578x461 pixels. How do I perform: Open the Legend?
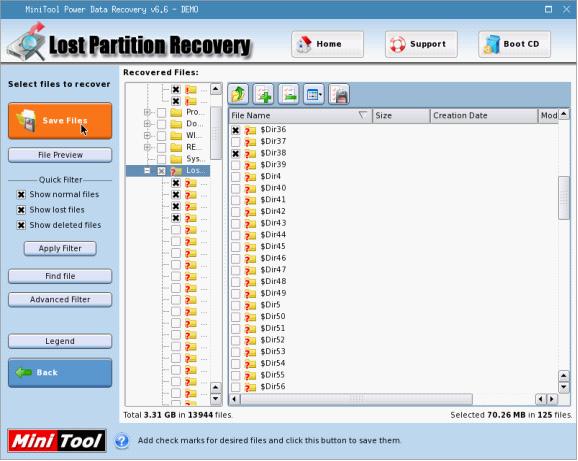point(60,342)
